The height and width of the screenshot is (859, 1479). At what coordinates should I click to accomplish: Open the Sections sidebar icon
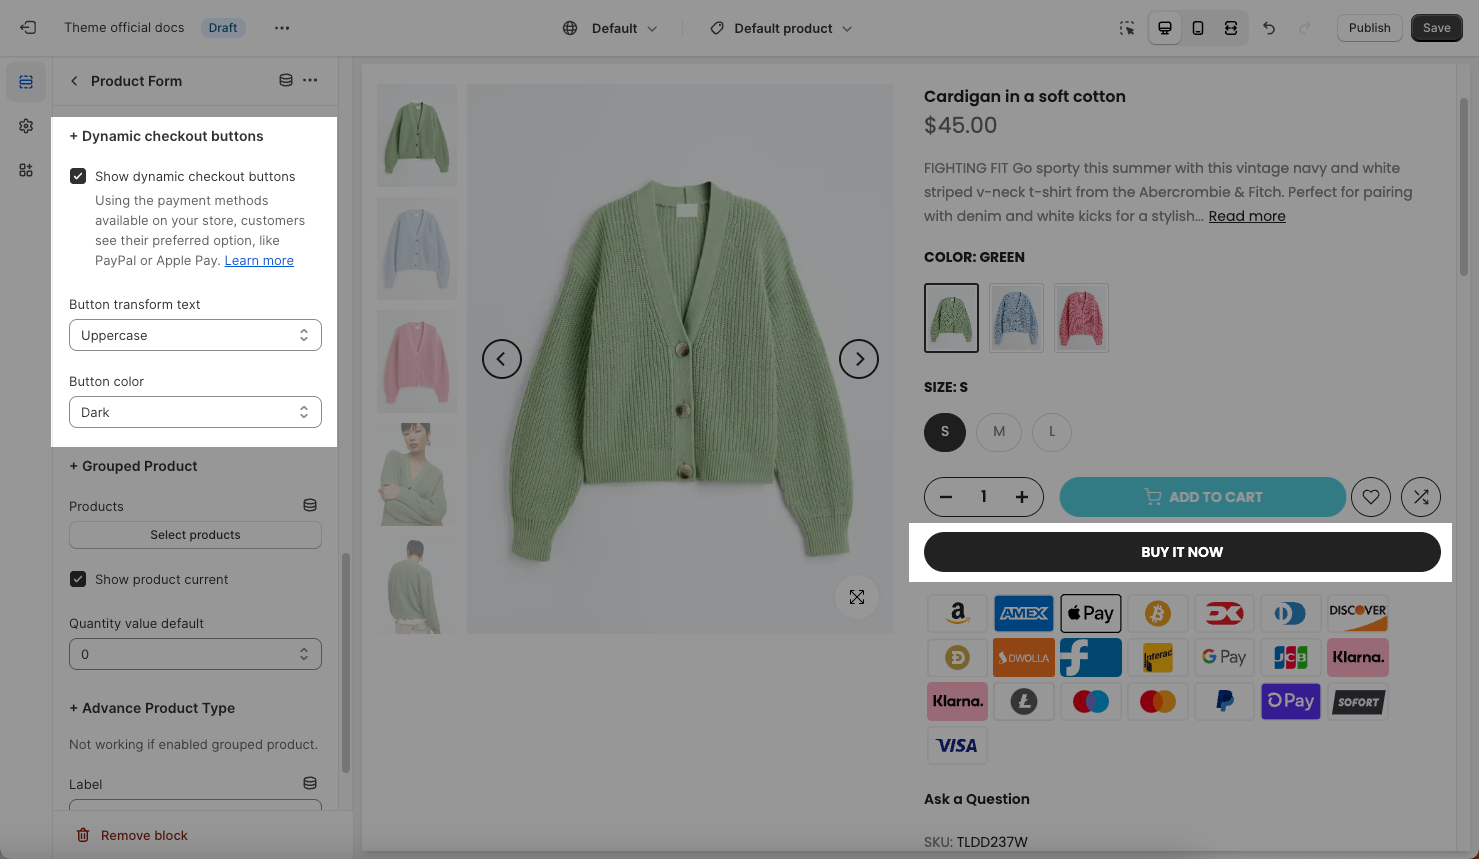click(x=26, y=82)
